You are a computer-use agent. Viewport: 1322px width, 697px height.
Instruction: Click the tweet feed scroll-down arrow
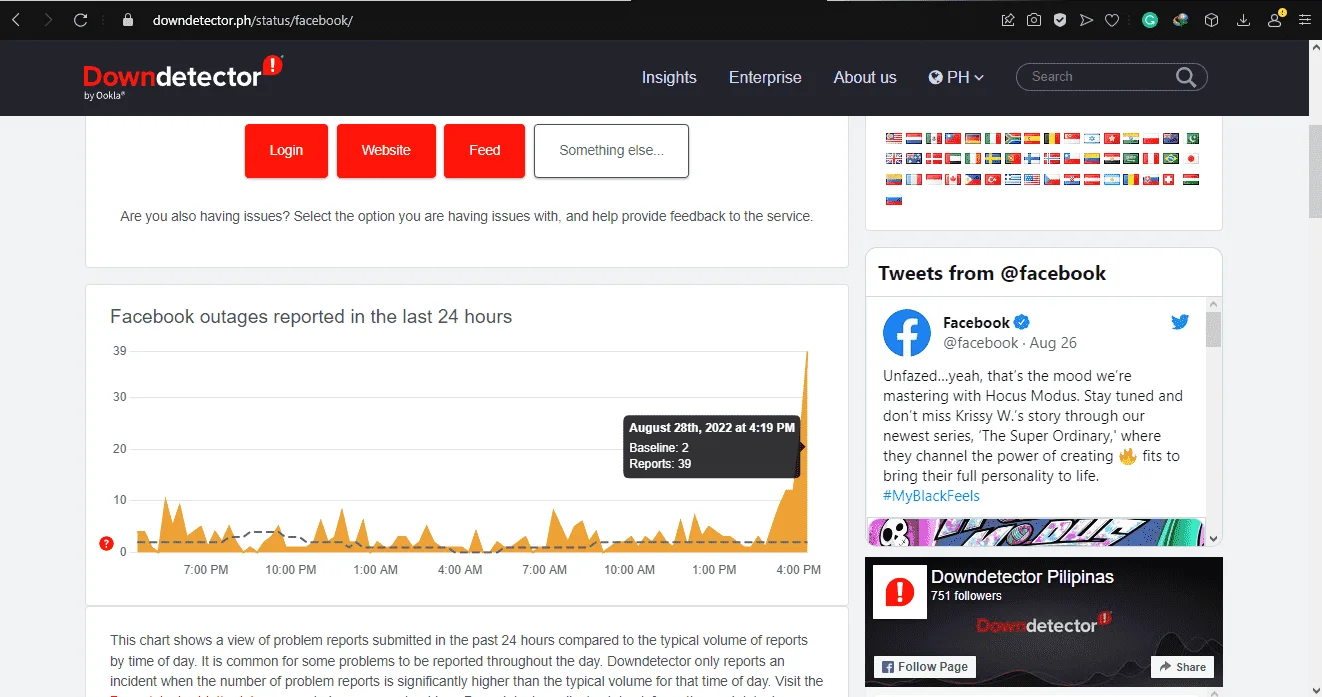(x=1213, y=538)
